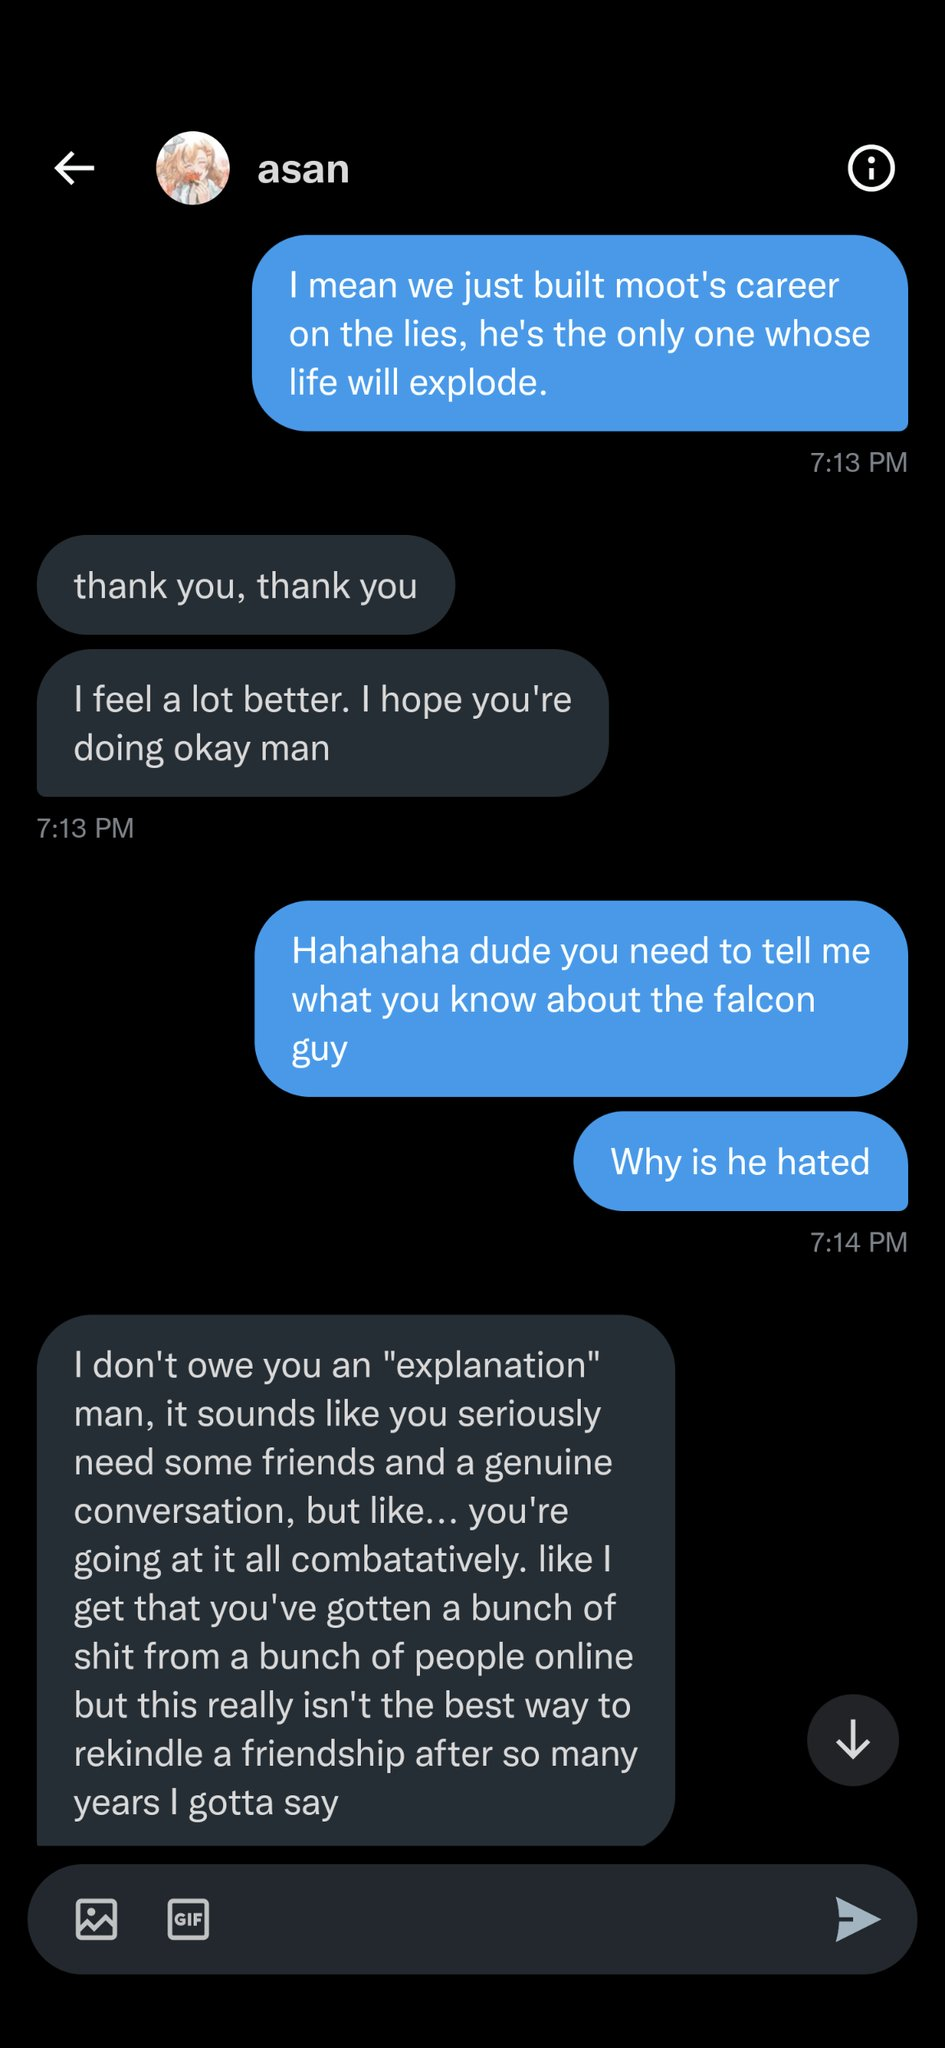The height and width of the screenshot is (2048, 945).
Task: Open conversation info via the circled i icon
Action: [870, 168]
